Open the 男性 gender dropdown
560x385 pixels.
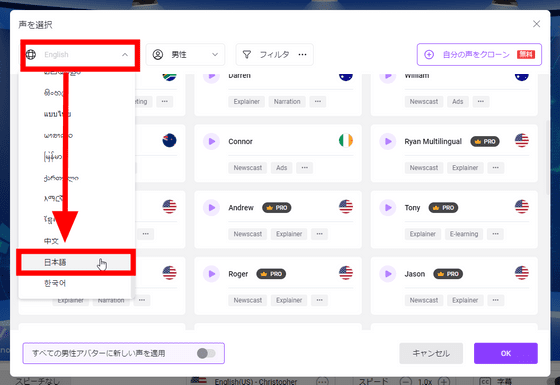(185, 54)
